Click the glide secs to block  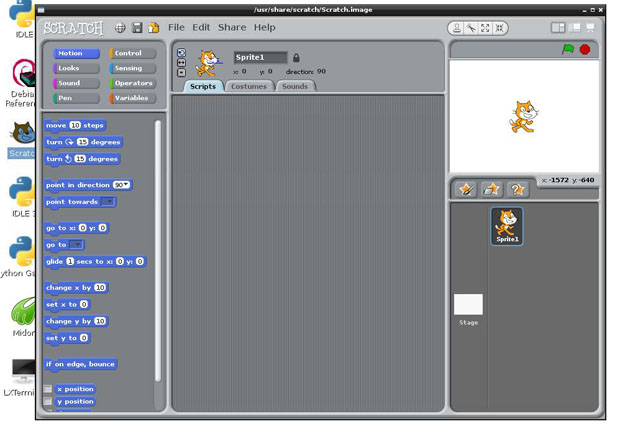click(95, 261)
